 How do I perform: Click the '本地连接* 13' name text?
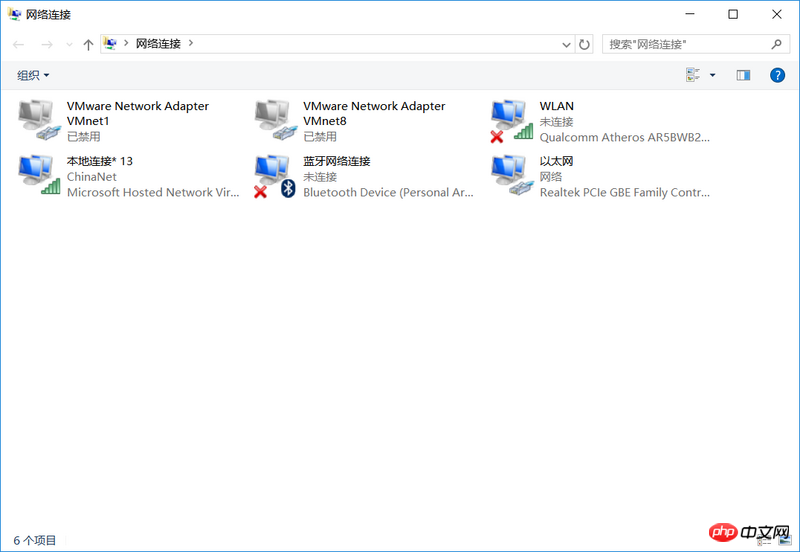pyautogui.click(x=99, y=161)
